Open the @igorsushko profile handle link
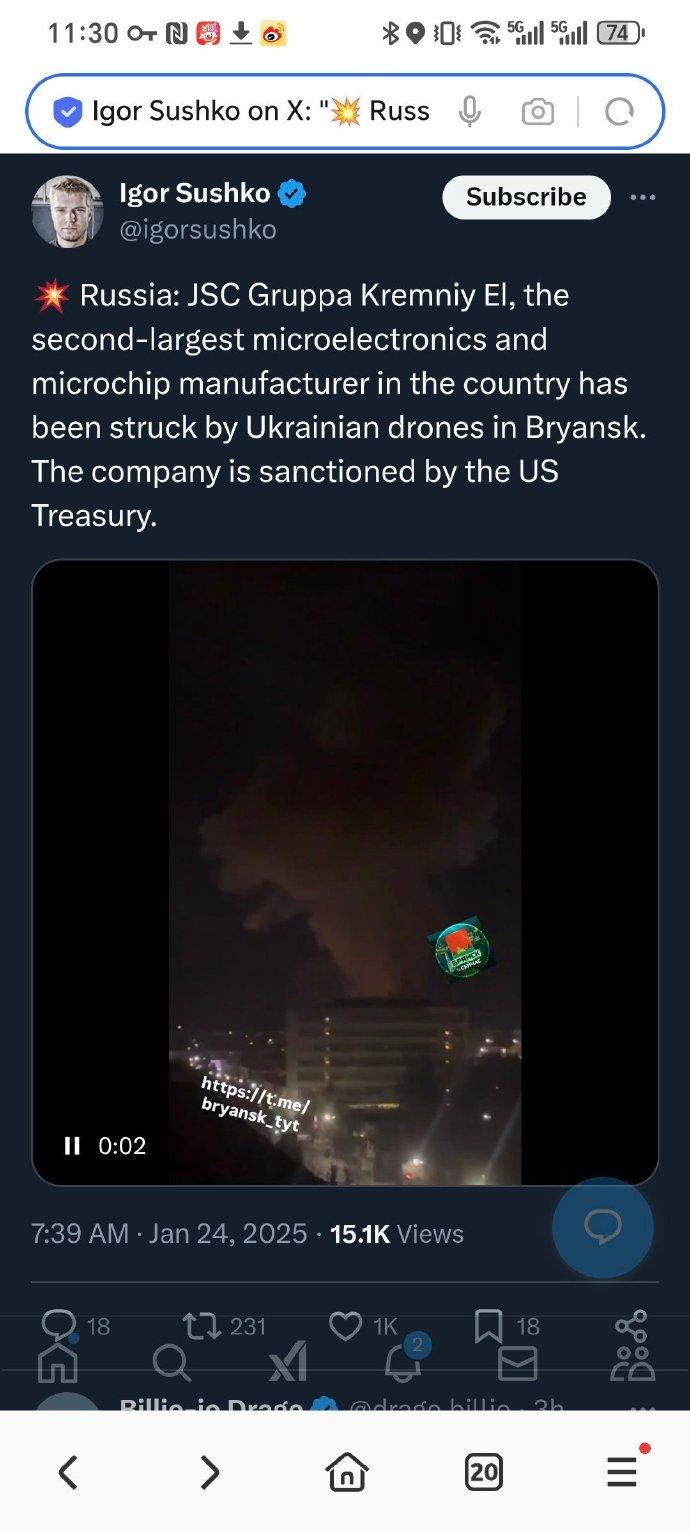This screenshot has width=690, height=1533. pos(198,230)
